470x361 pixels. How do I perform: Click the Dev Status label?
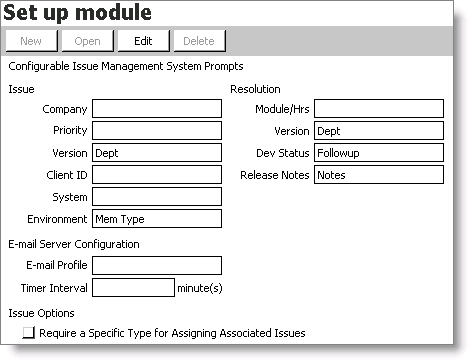(283, 153)
